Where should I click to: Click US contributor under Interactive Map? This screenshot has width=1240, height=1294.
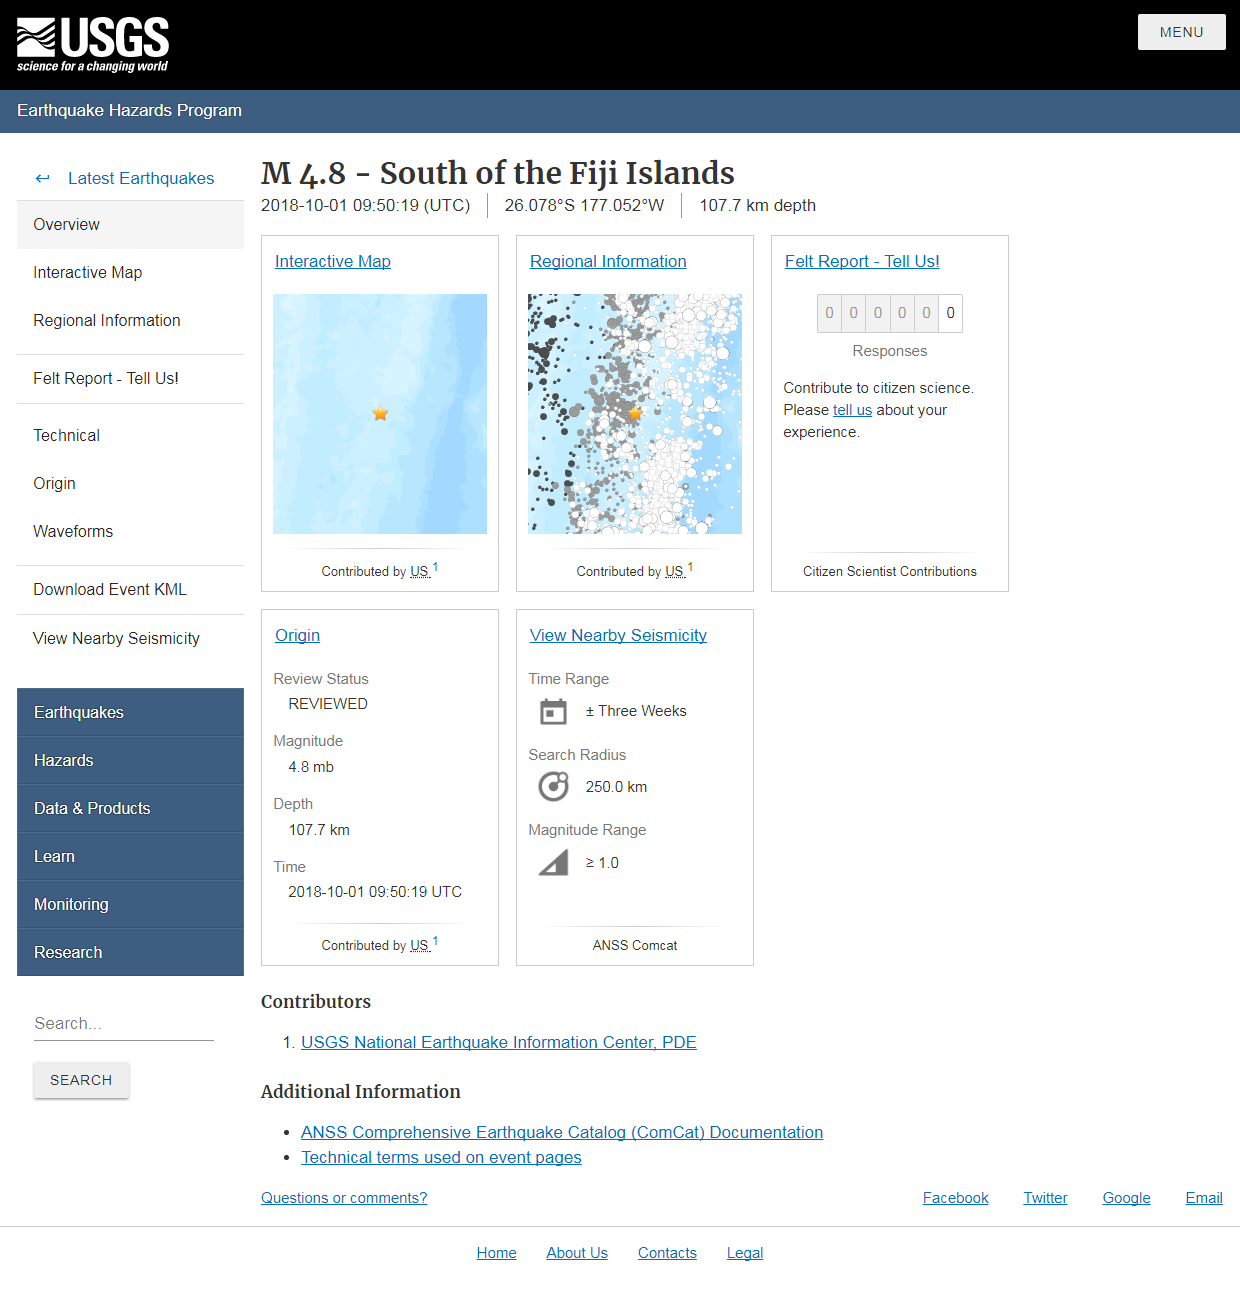click(420, 572)
